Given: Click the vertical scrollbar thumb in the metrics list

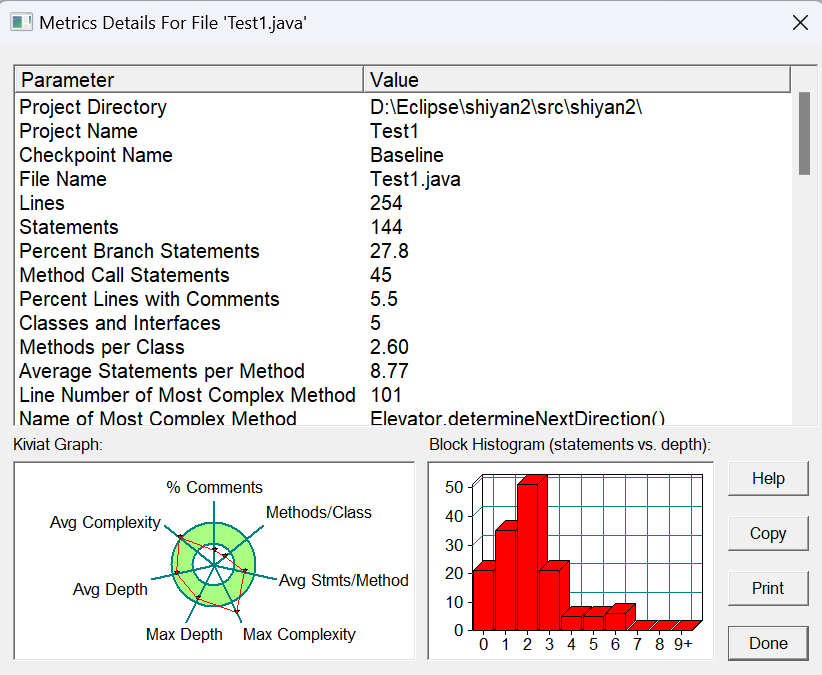Looking at the screenshot, I should pos(804,133).
